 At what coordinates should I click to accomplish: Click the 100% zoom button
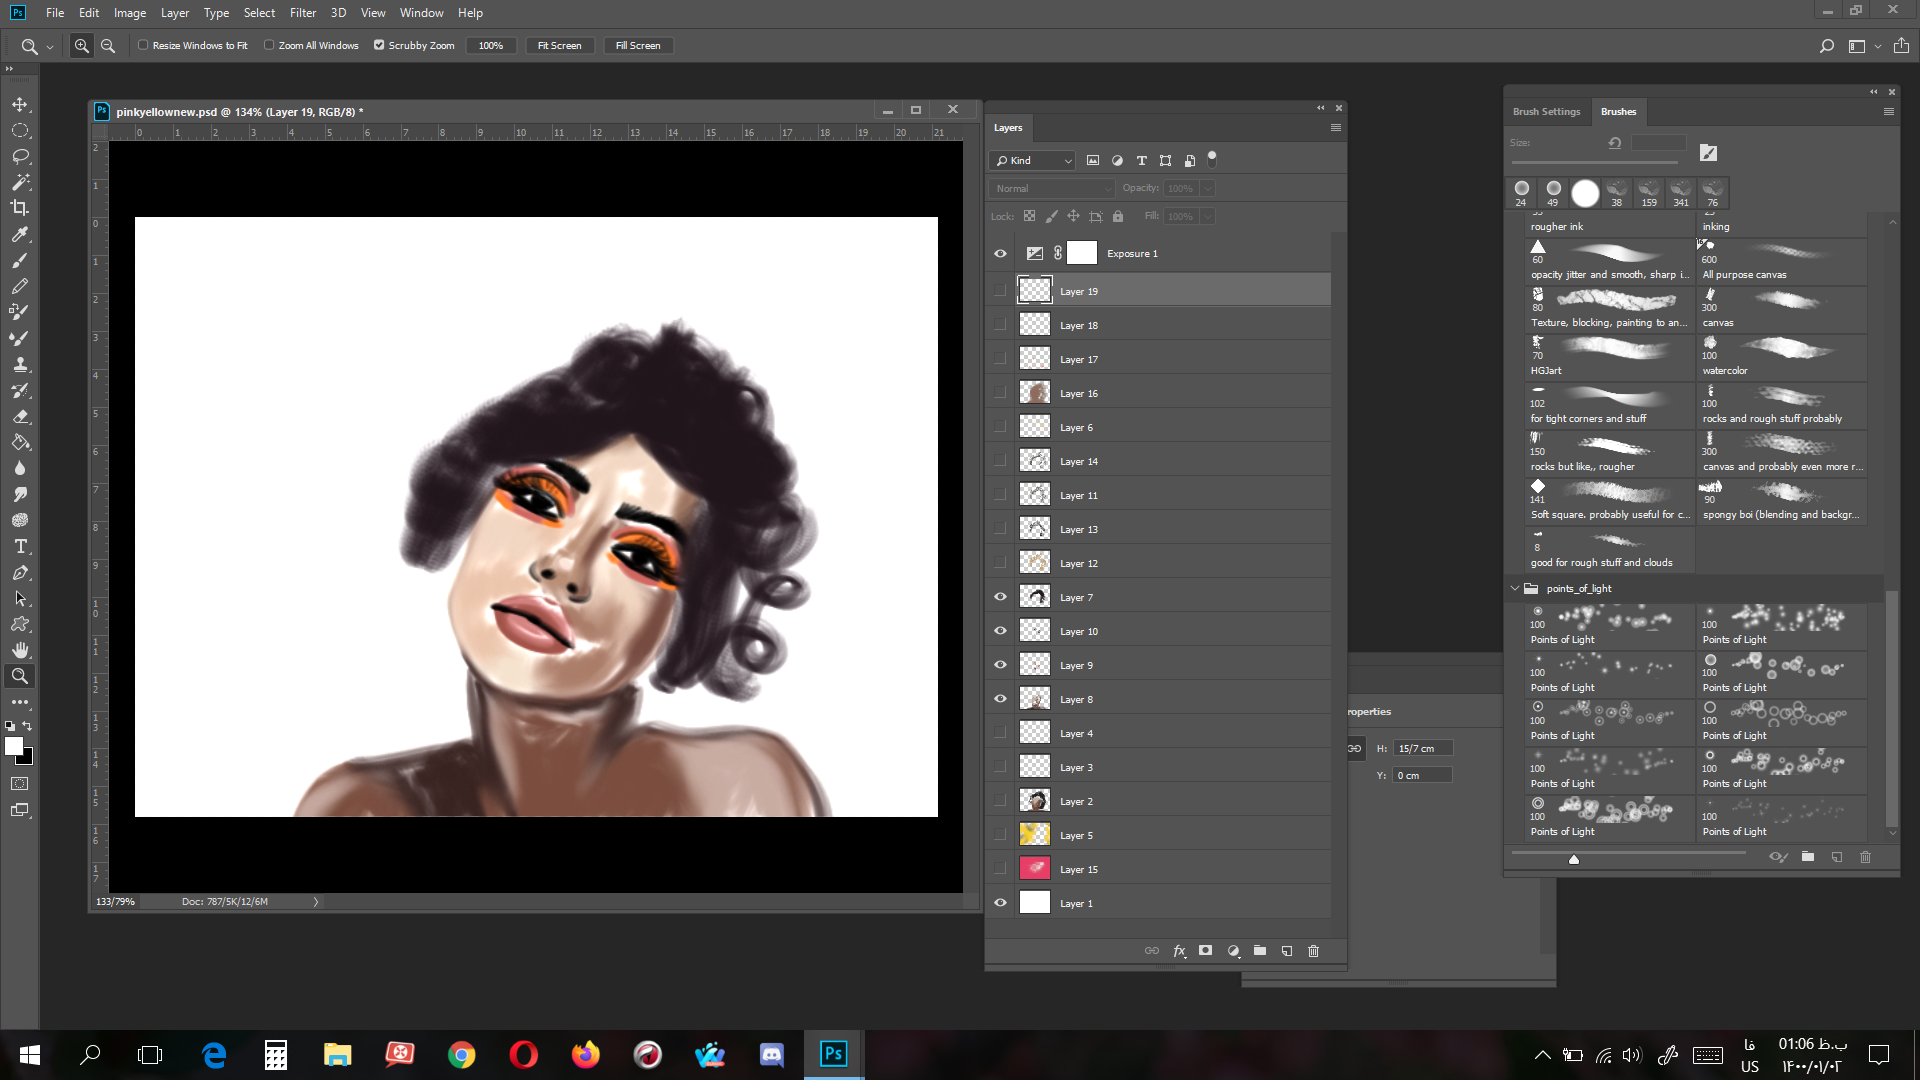pyautogui.click(x=491, y=46)
